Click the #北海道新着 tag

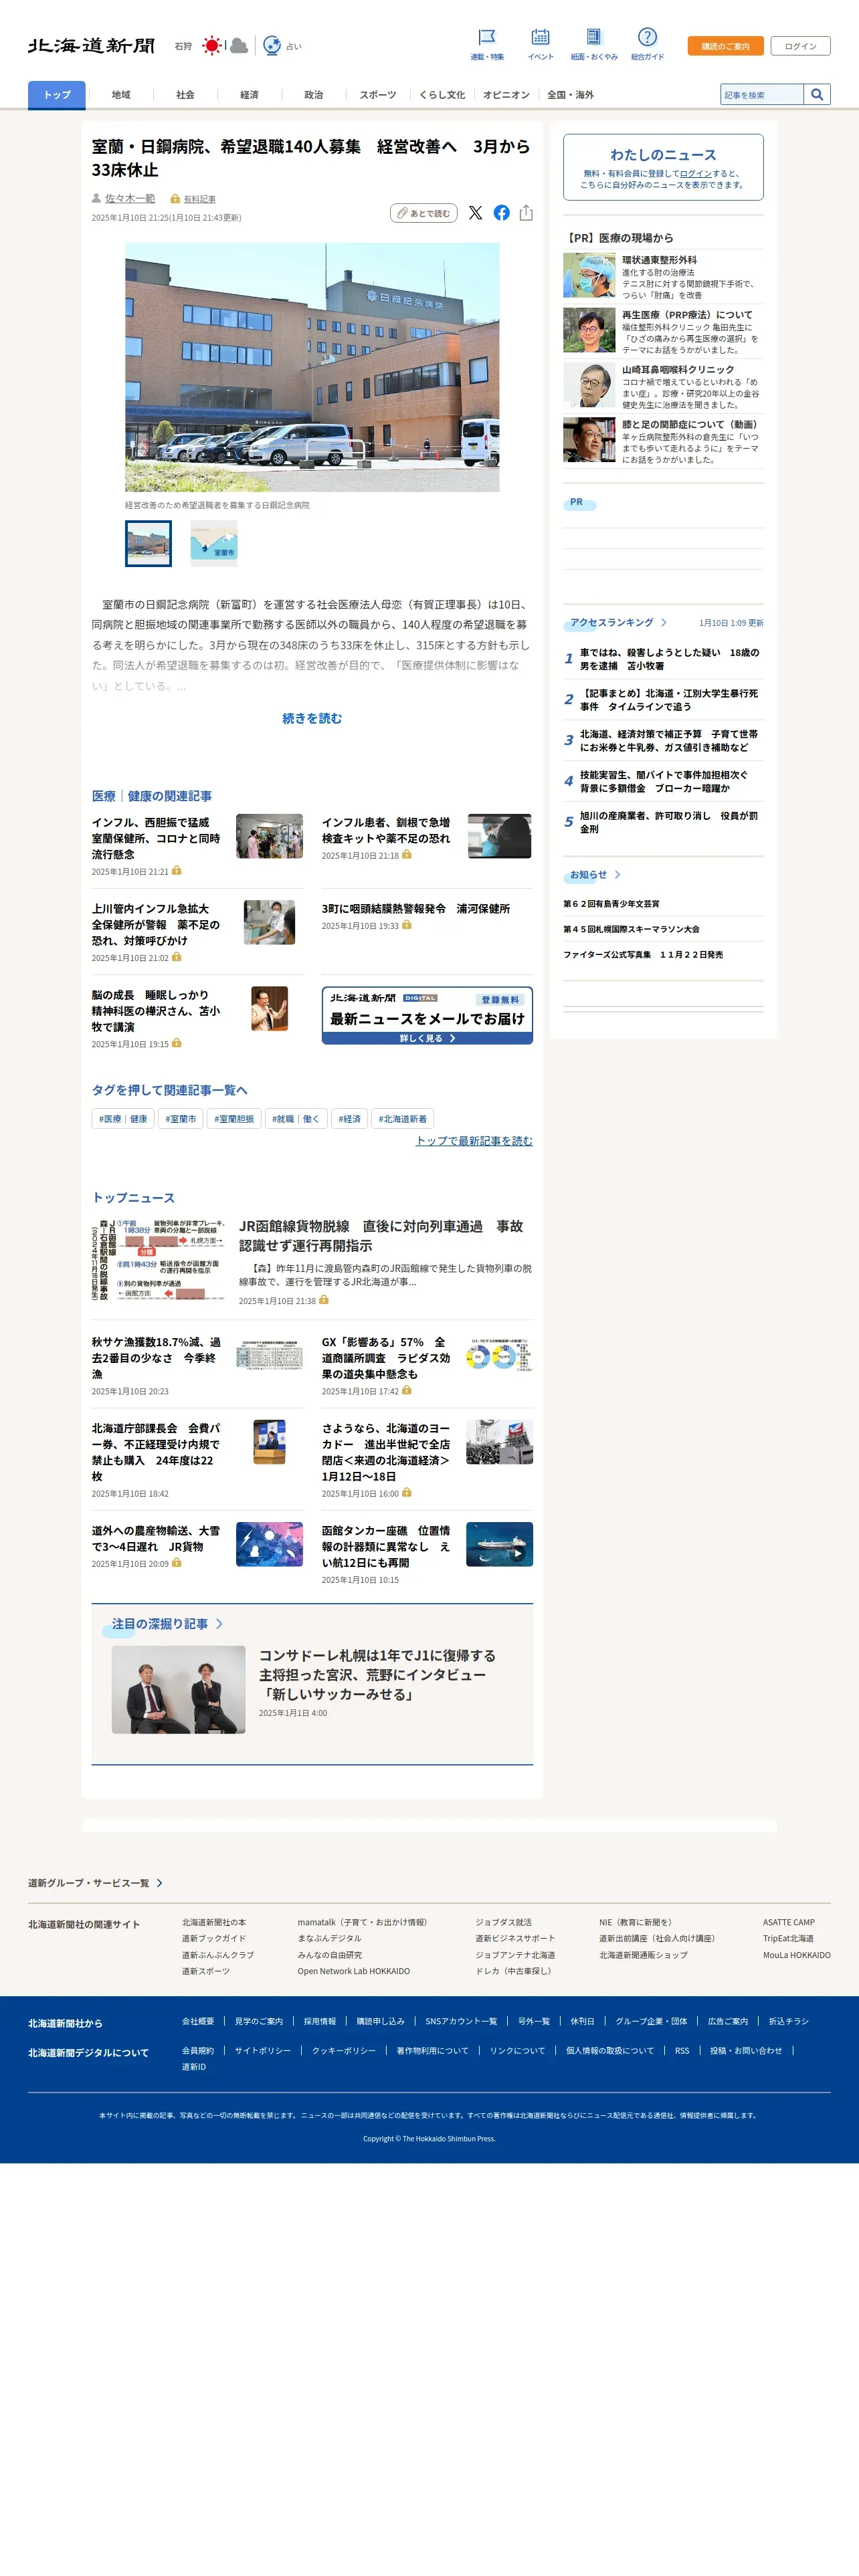point(403,1119)
